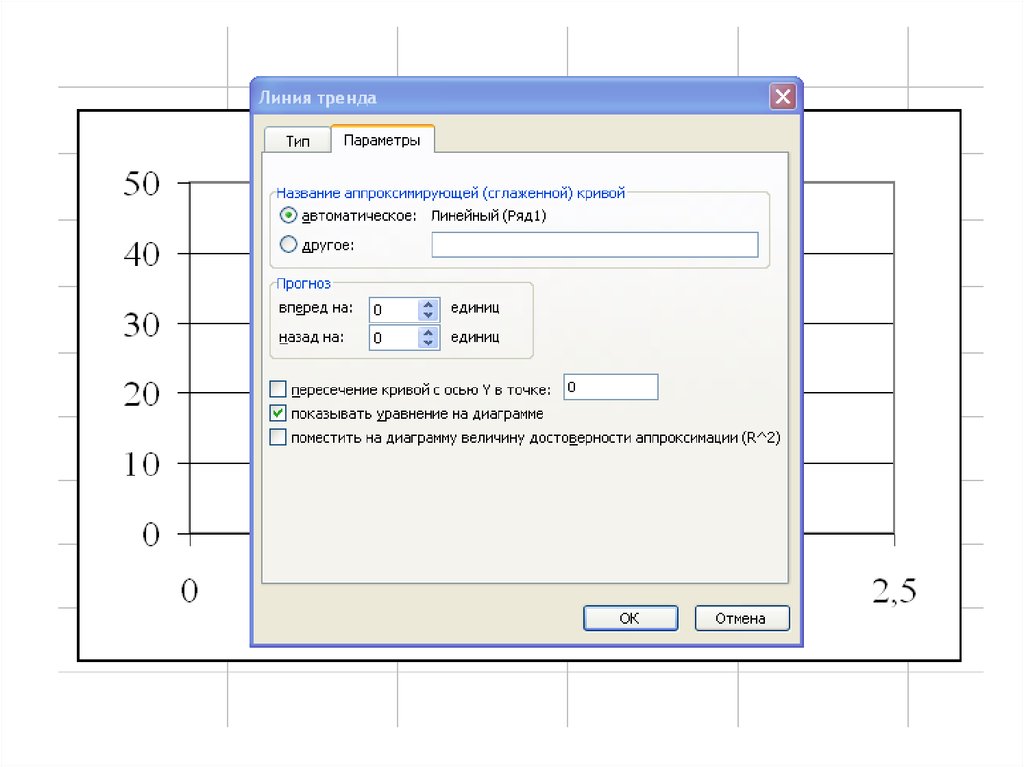Click the Отмена button
Viewport: 1024px width, 767px height.
[741, 618]
